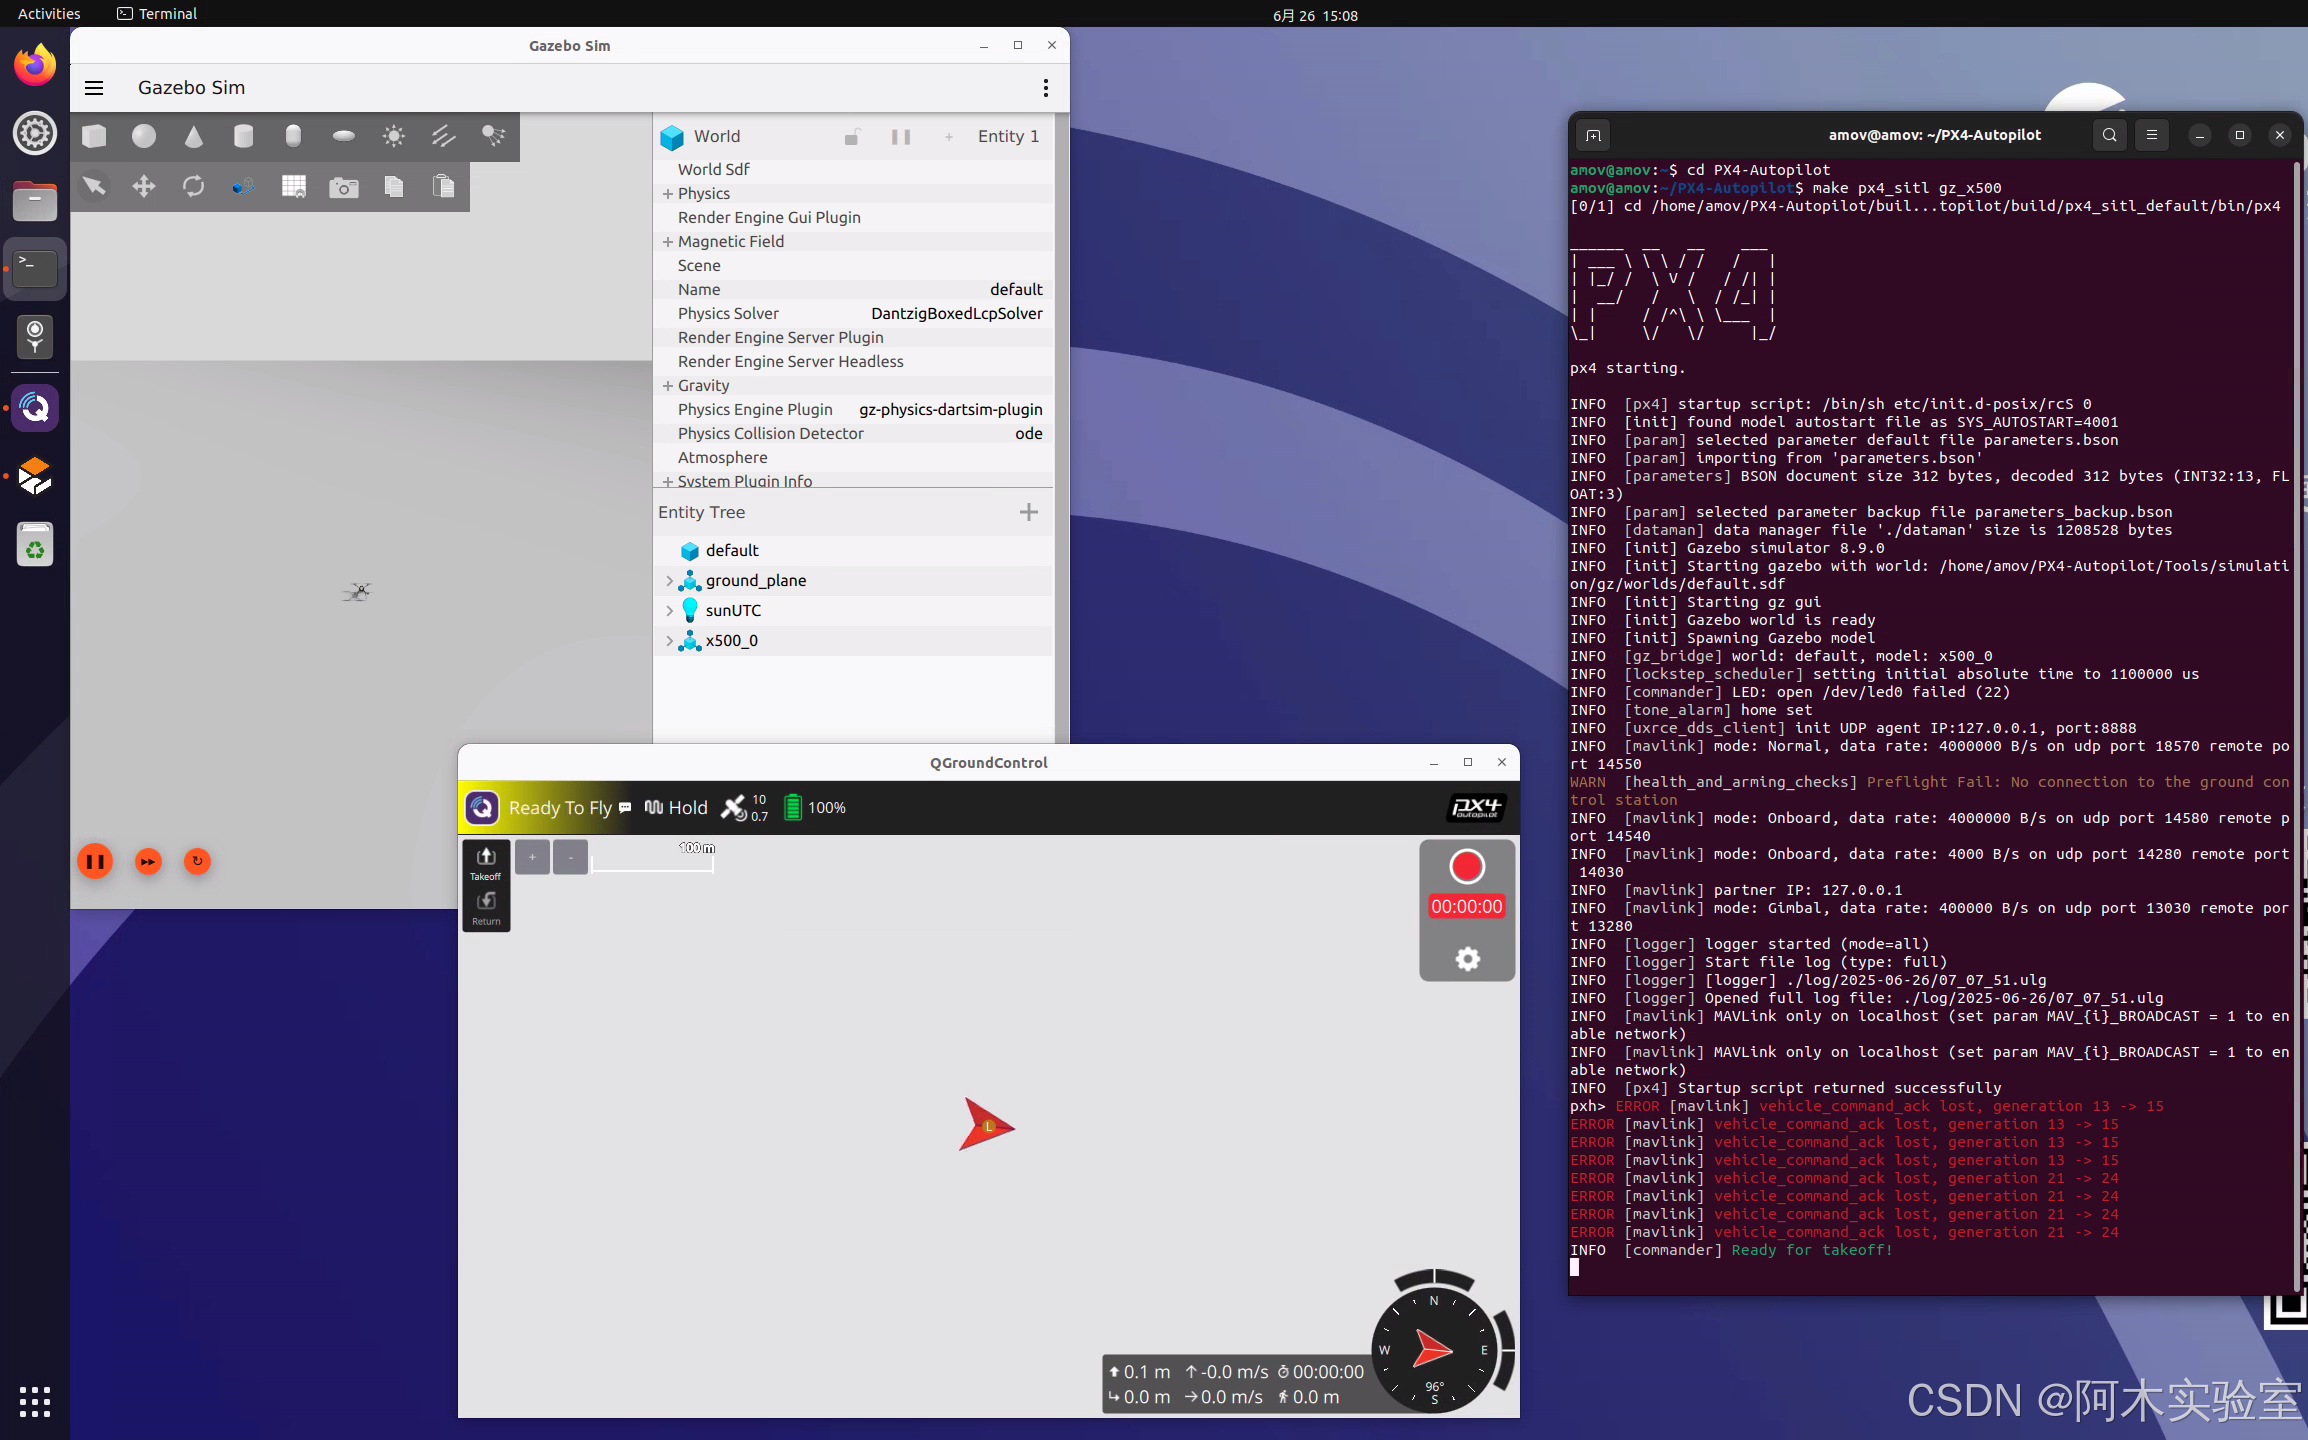Expand the ground_plane tree entity

click(669, 580)
